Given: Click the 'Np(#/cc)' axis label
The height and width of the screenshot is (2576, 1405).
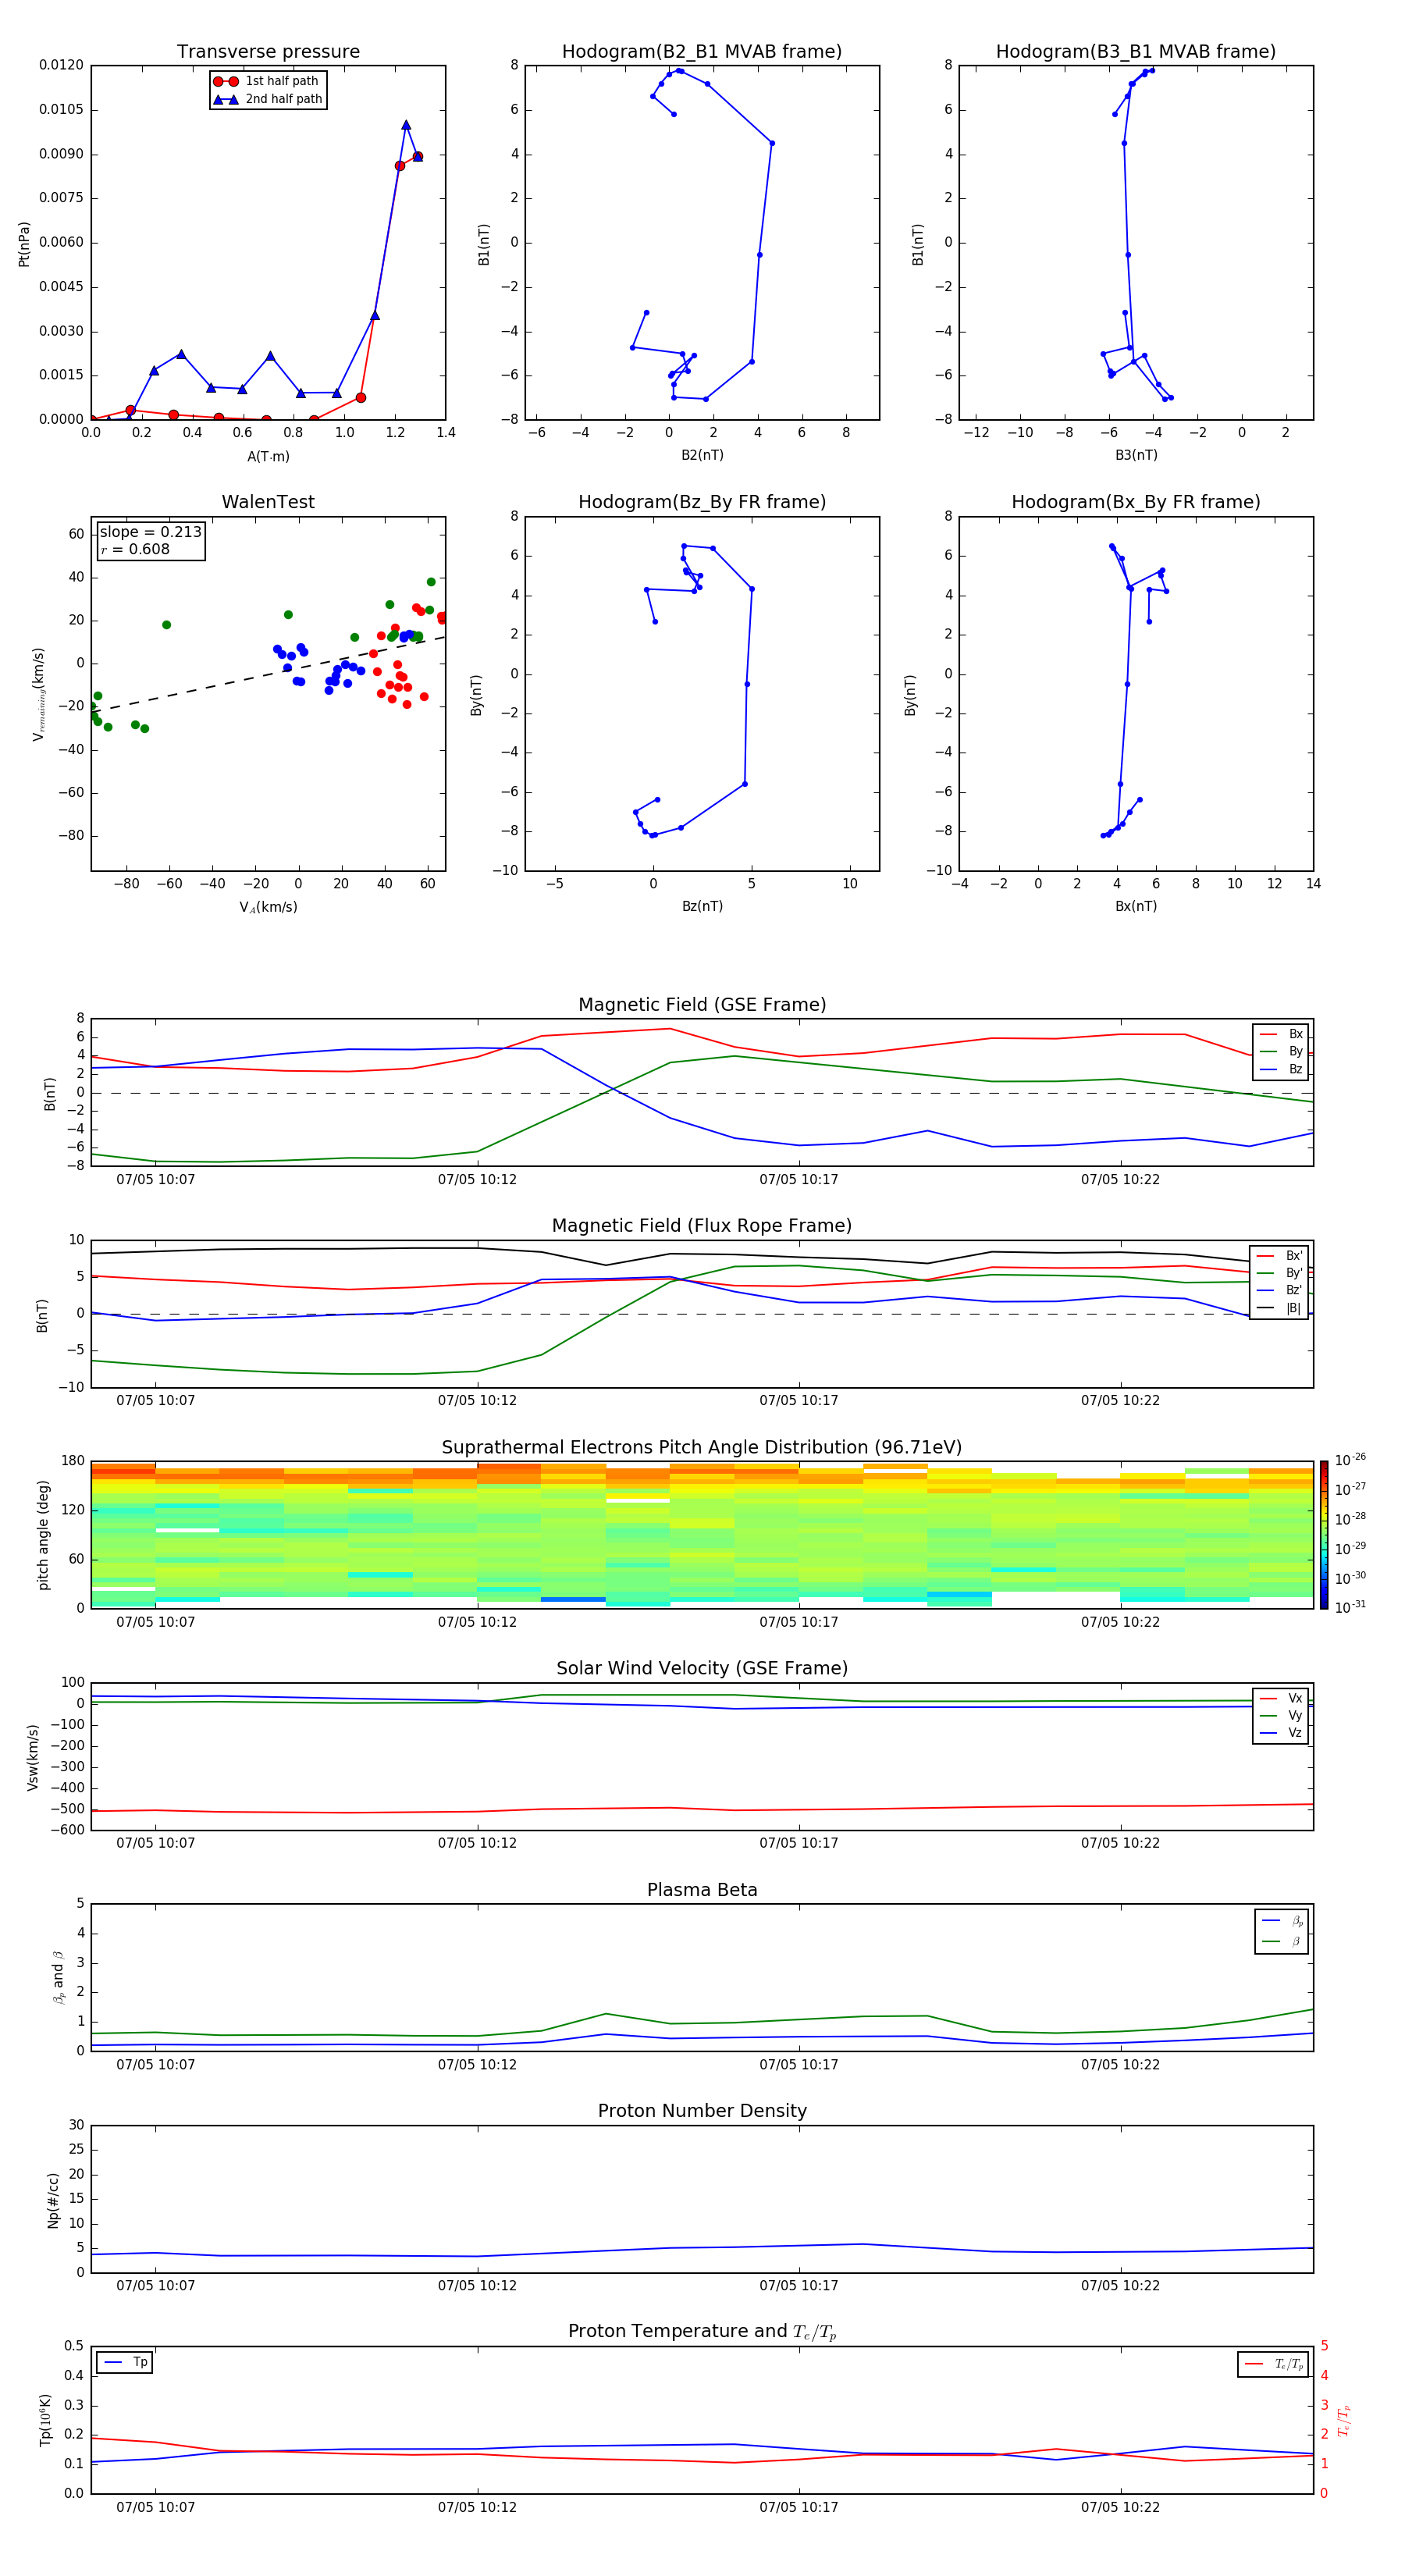Looking at the screenshot, I should pos(53,2199).
